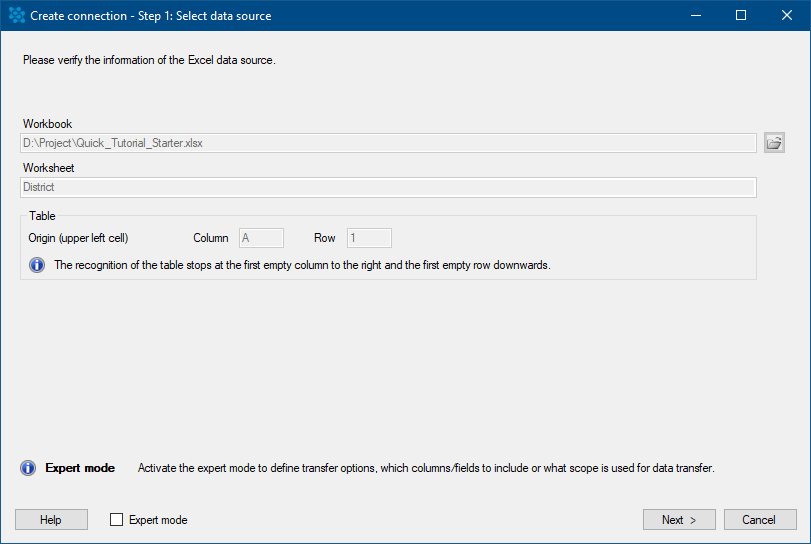Click the blue info icon in the Table group
The width and height of the screenshot is (811, 544).
37,265
